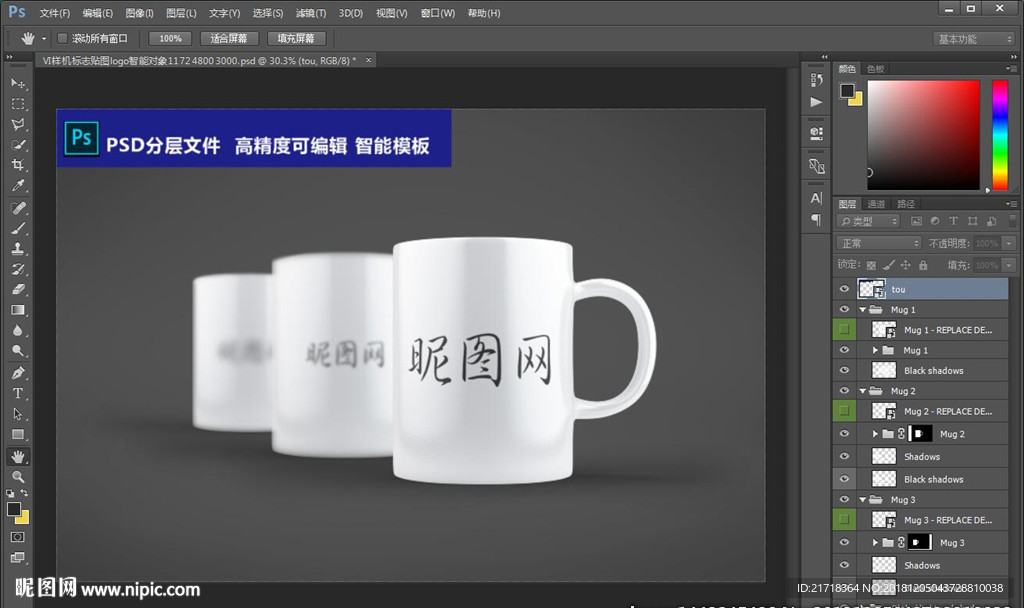
Task: Pick the Eyedropper tool
Action: coord(18,187)
